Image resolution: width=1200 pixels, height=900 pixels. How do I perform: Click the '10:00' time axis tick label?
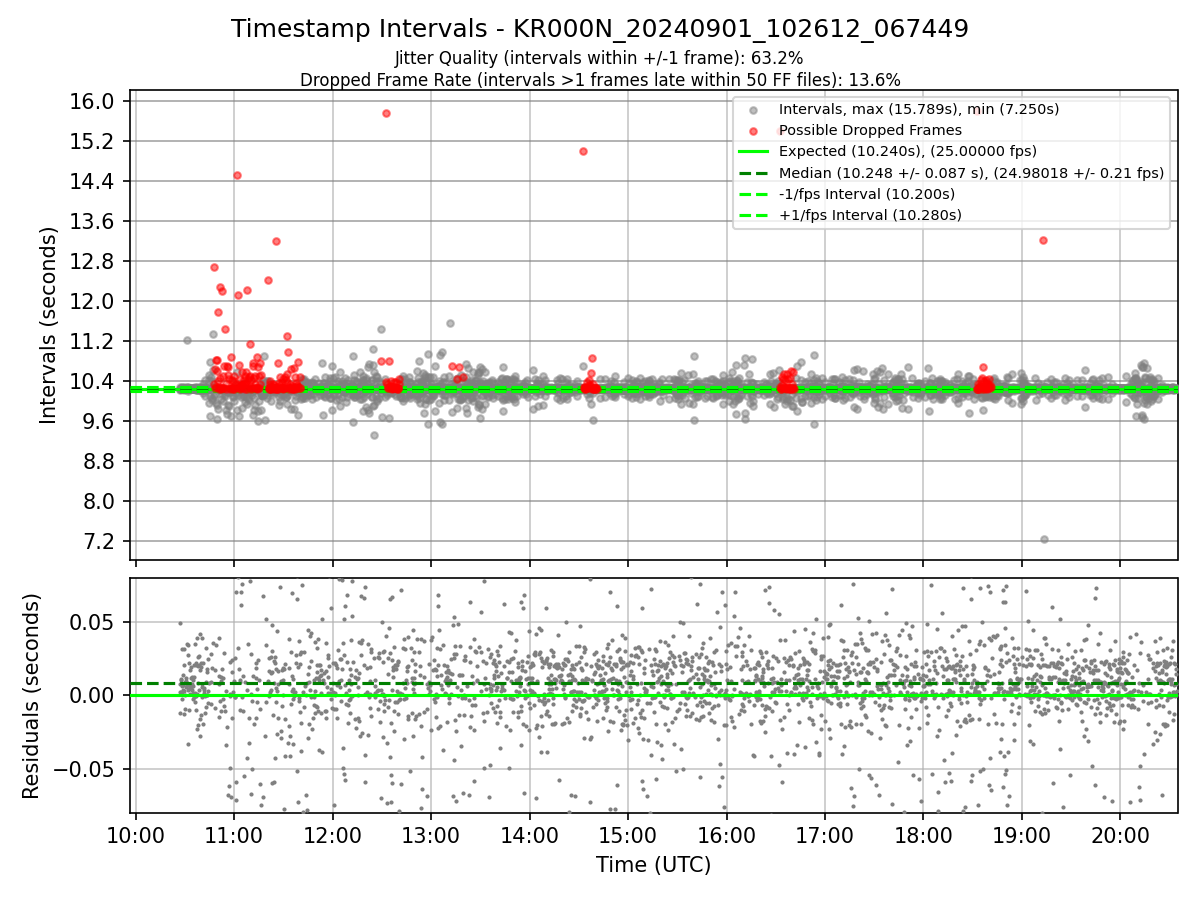click(x=136, y=834)
